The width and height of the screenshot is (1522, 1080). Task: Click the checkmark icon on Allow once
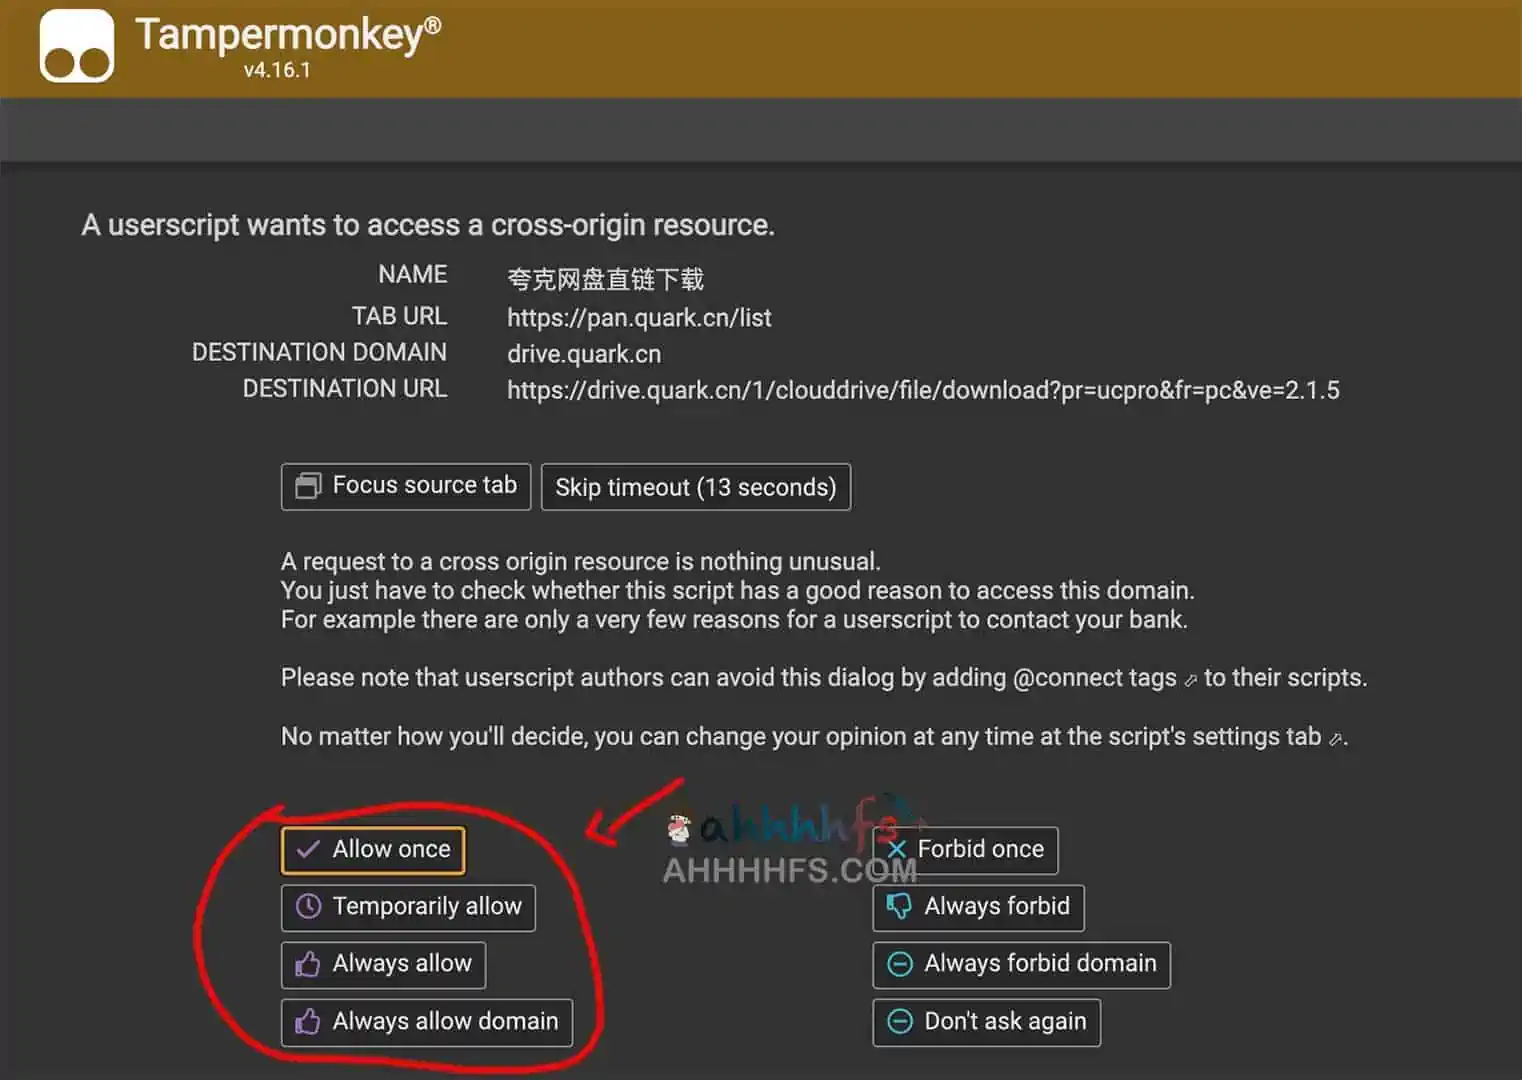pos(308,850)
